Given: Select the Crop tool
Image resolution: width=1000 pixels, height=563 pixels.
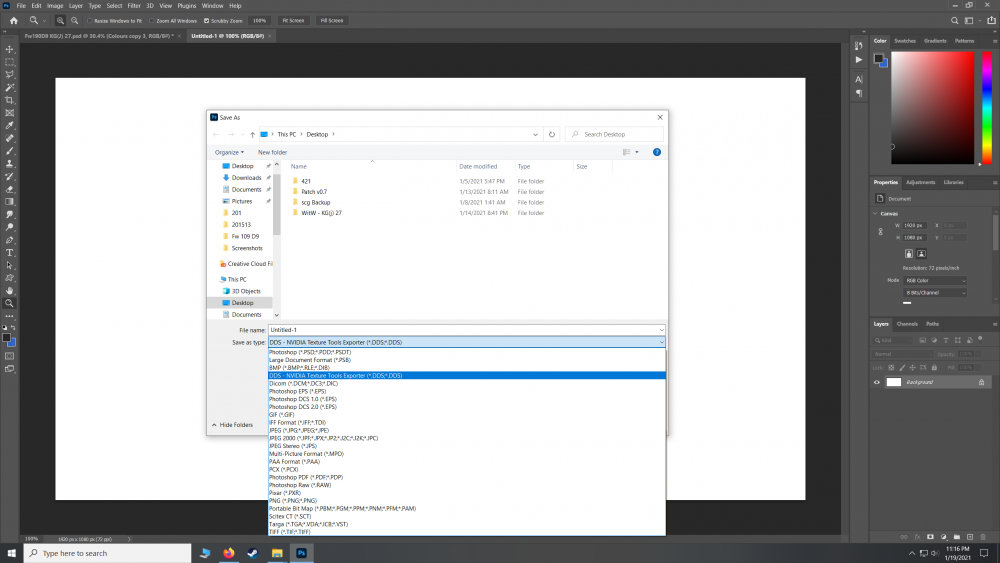Looking at the screenshot, I should pos(10,100).
